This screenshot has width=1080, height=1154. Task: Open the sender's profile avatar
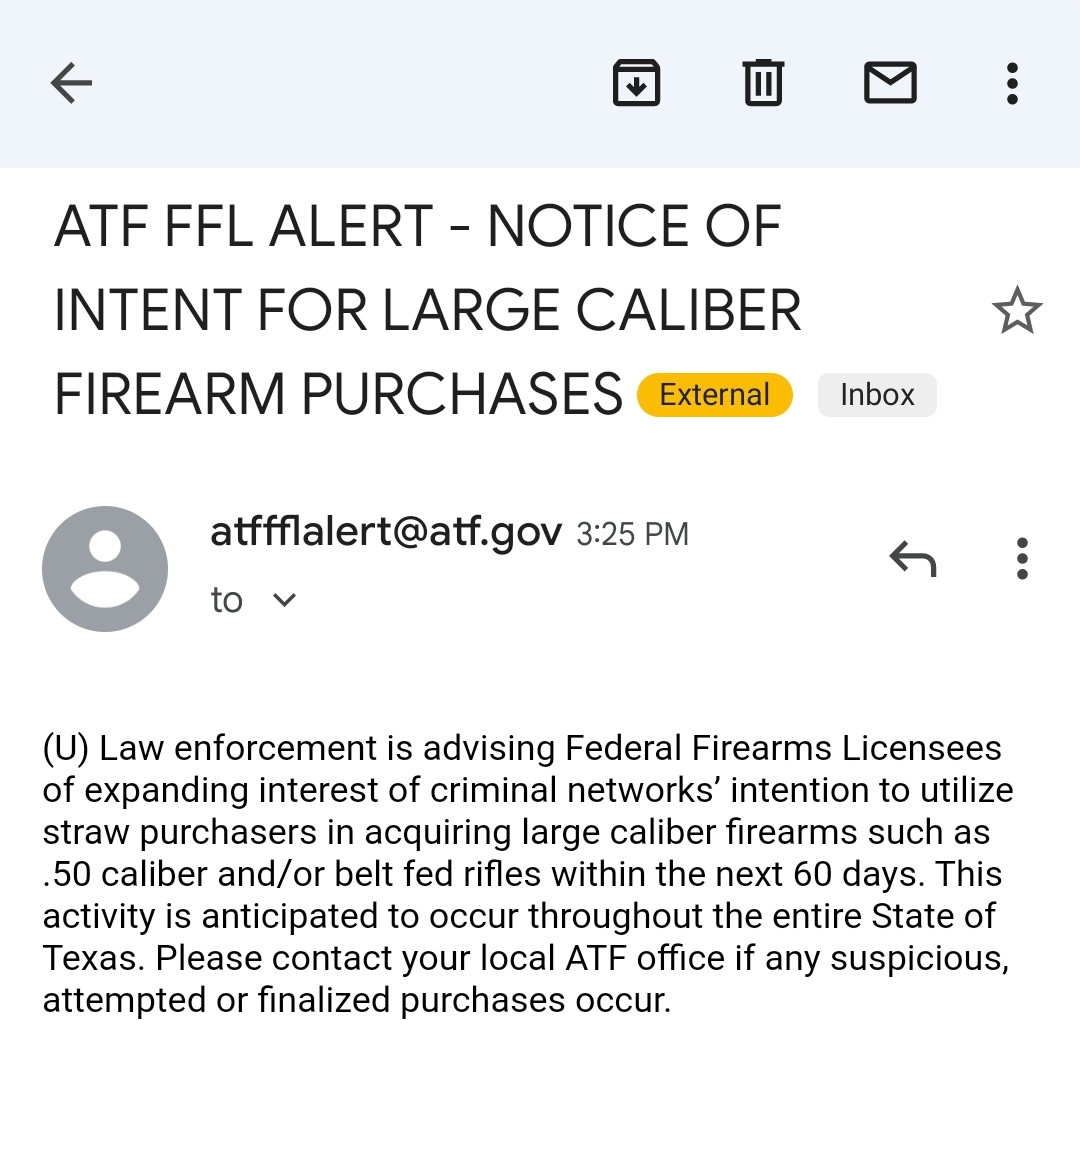(105, 568)
